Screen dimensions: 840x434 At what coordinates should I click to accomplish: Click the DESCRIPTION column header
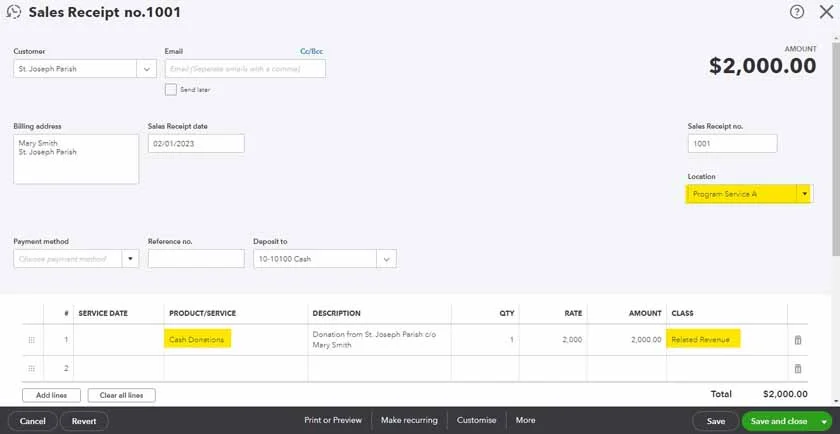[x=336, y=313]
